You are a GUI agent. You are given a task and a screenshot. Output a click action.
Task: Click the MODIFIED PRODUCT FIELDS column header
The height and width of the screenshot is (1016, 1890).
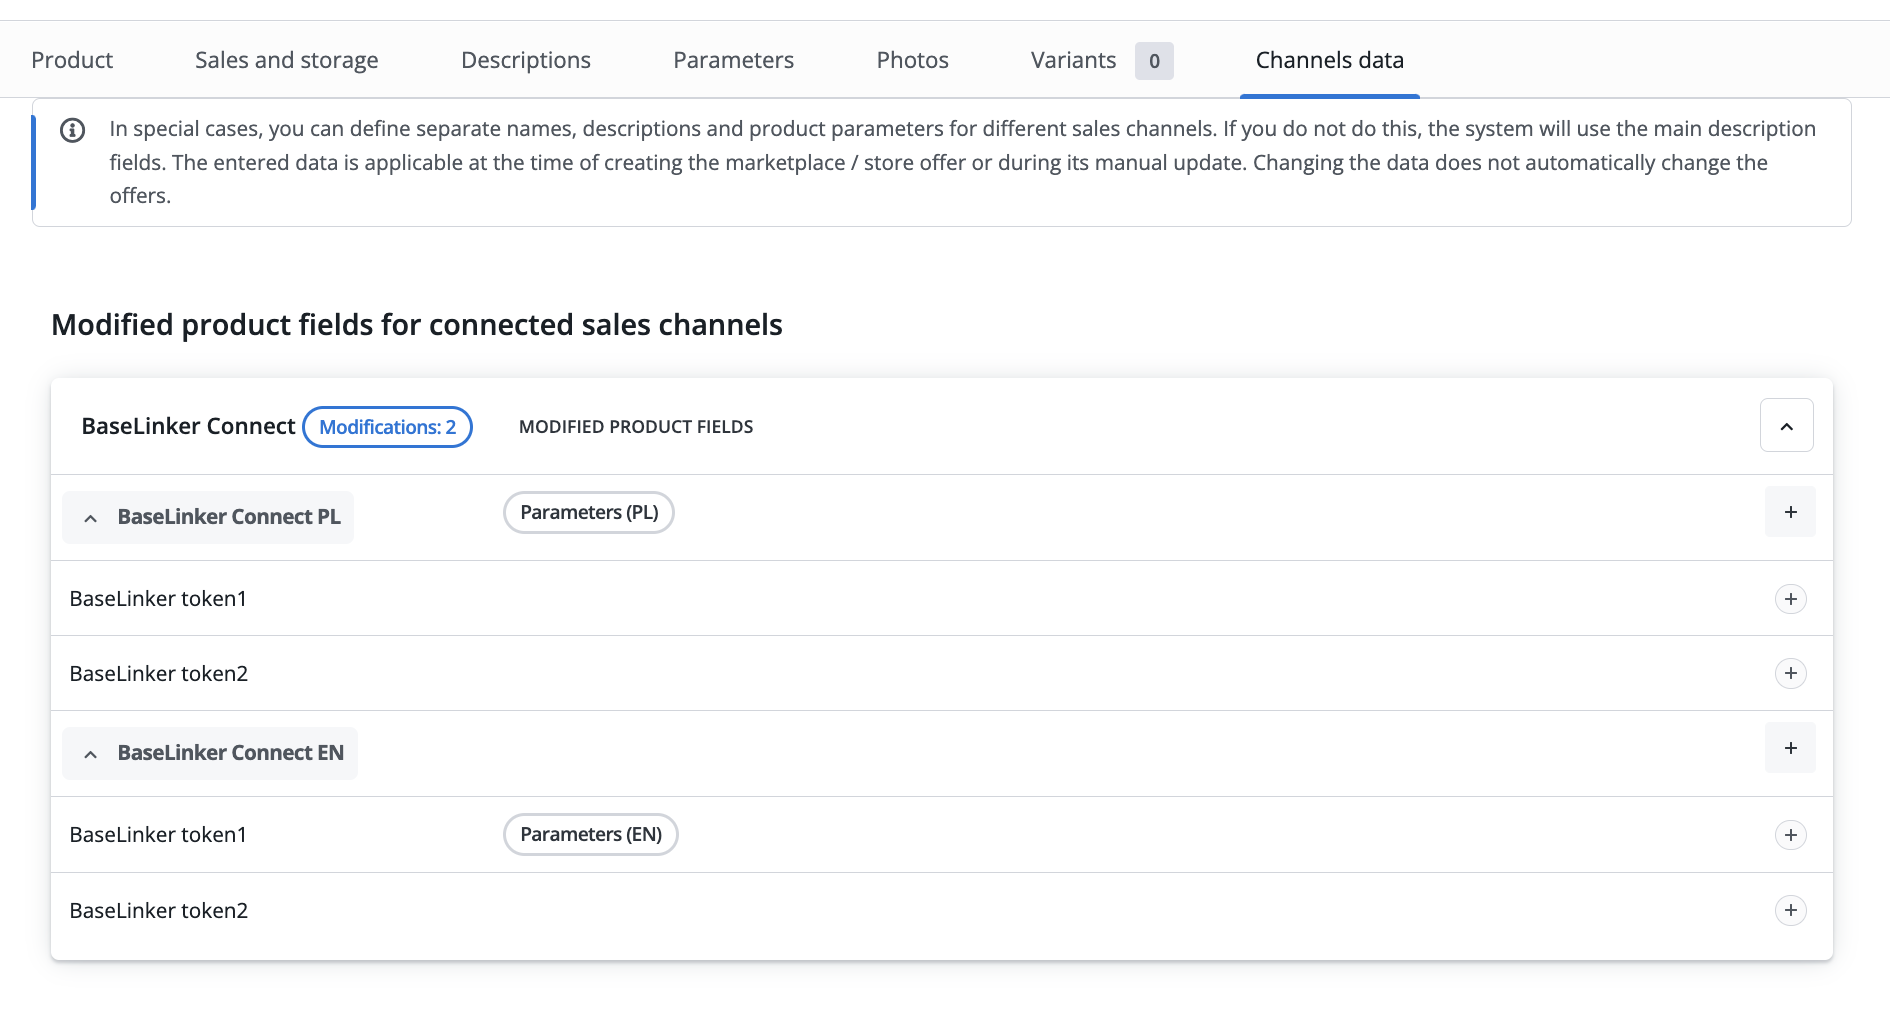click(x=636, y=427)
